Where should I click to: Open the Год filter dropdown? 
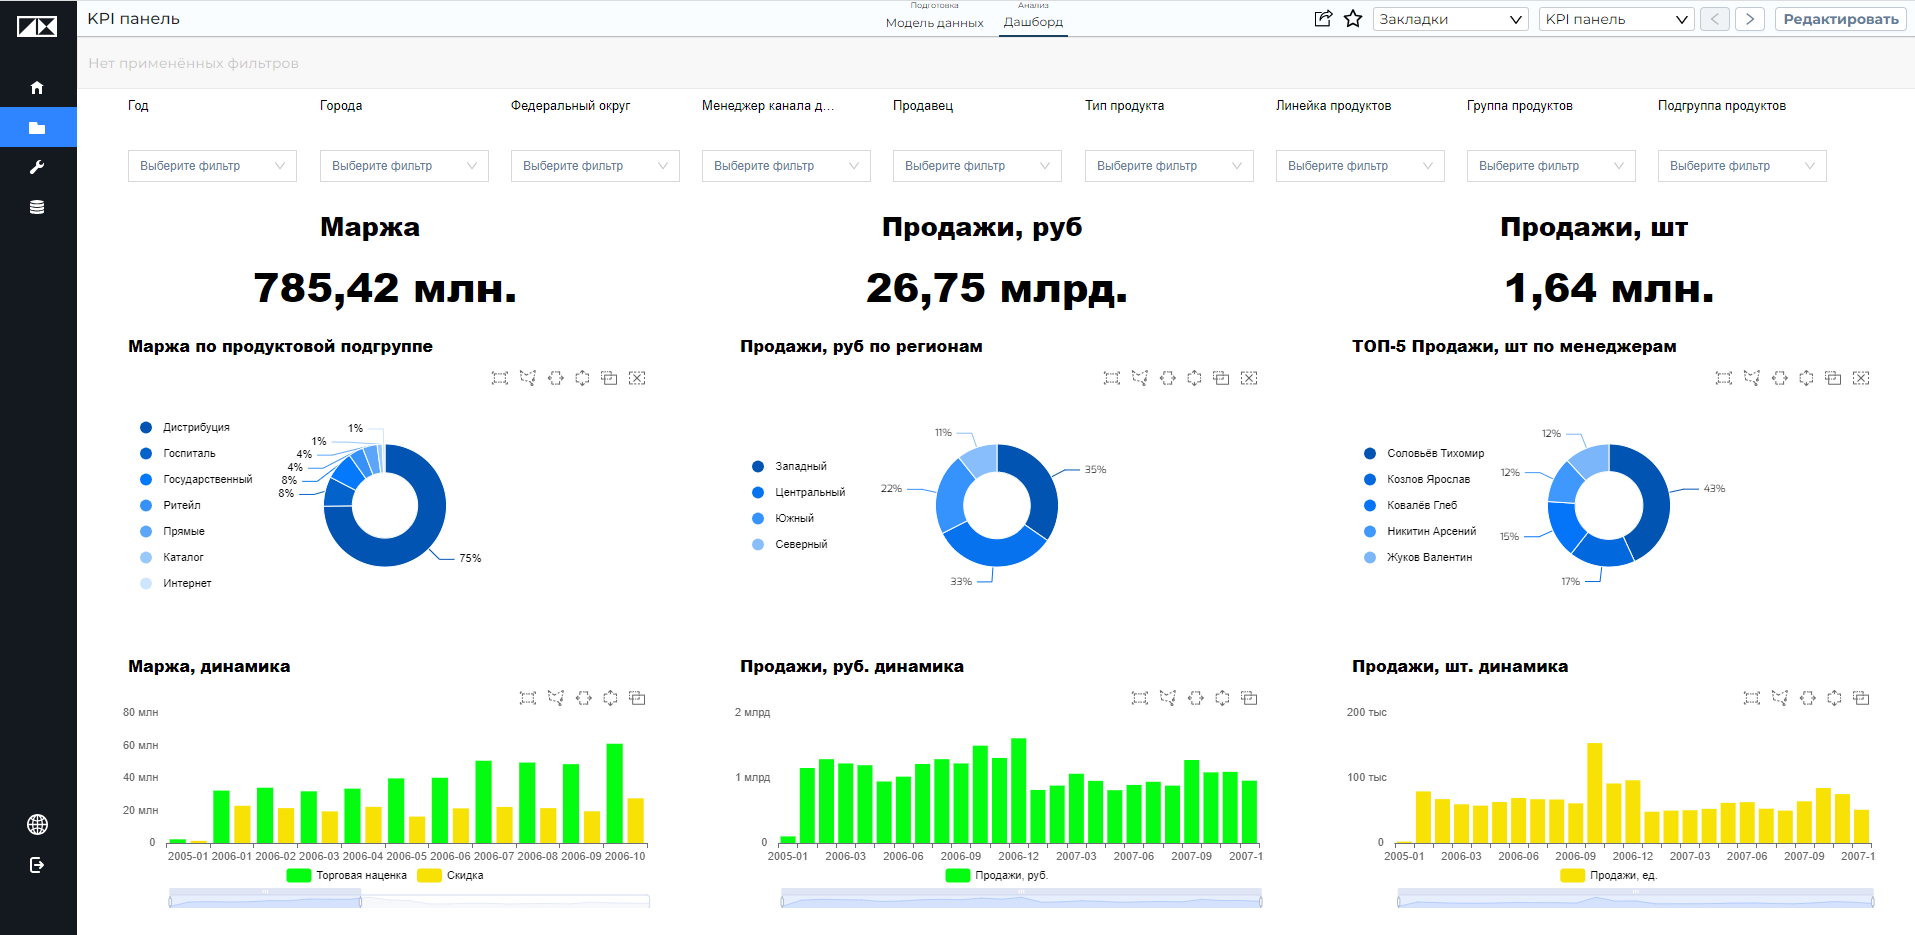coord(212,166)
